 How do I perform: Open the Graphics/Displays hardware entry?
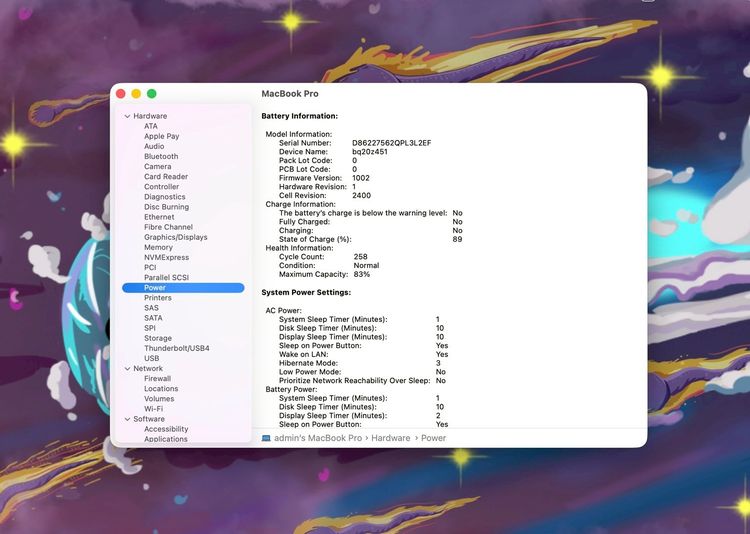coord(176,237)
